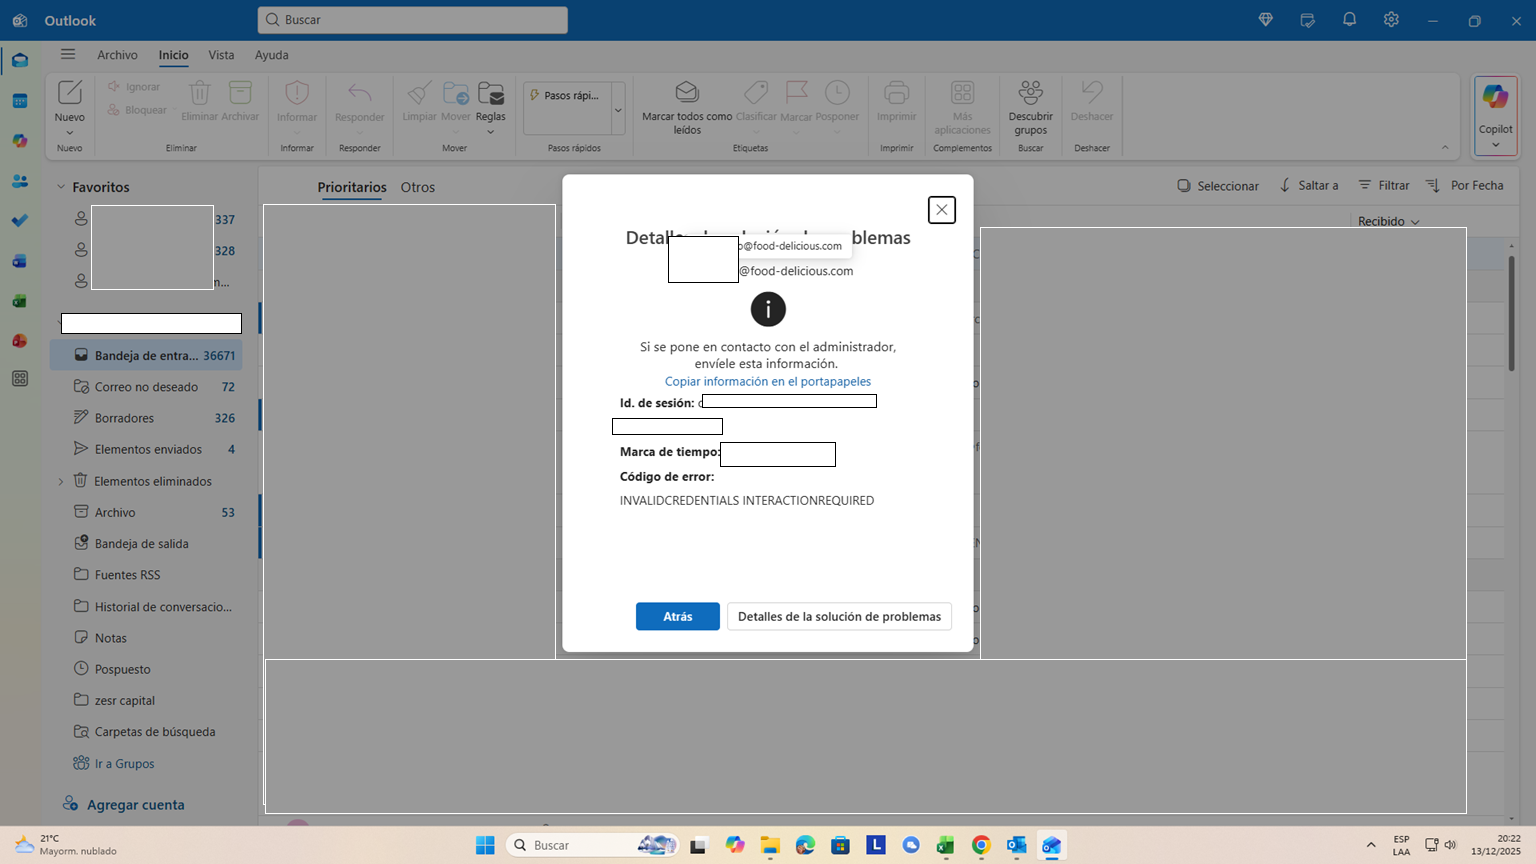Open the Saltar a option
Viewport: 1536px width, 864px height.
tap(1308, 186)
